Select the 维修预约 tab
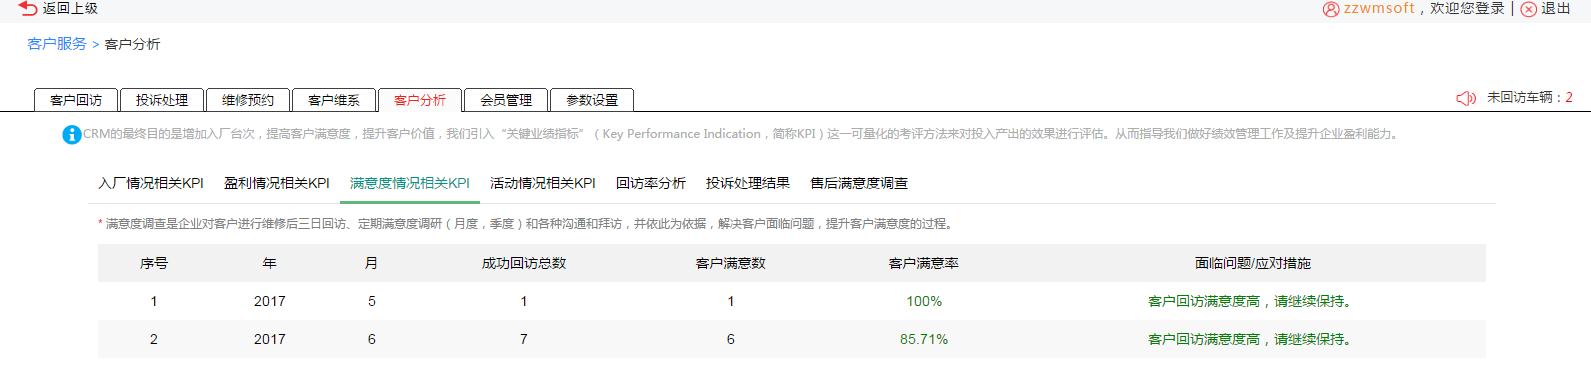 tap(248, 100)
